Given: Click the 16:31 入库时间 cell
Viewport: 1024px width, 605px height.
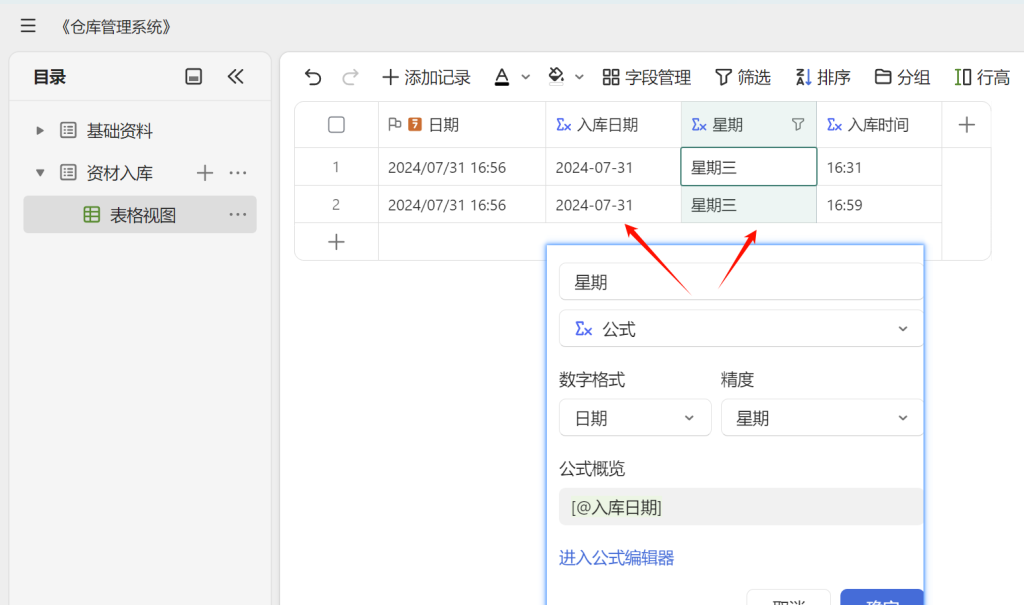Looking at the screenshot, I should (x=879, y=167).
